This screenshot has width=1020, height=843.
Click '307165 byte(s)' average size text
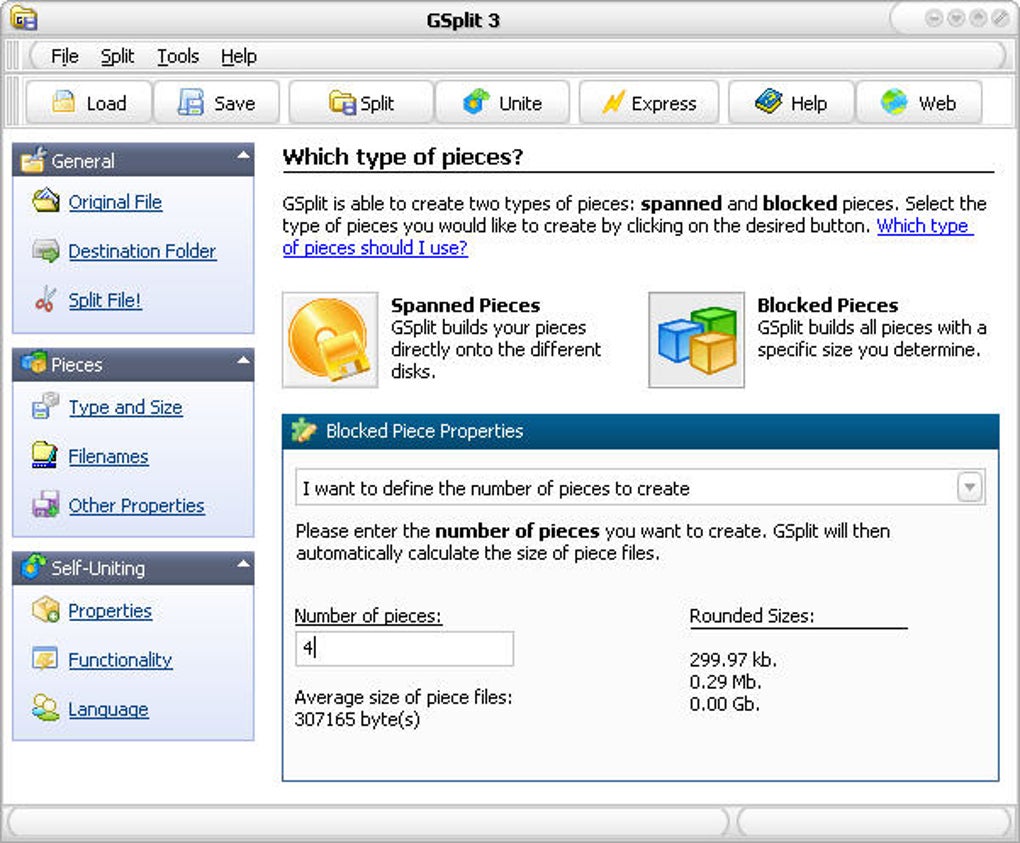pos(357,719)
